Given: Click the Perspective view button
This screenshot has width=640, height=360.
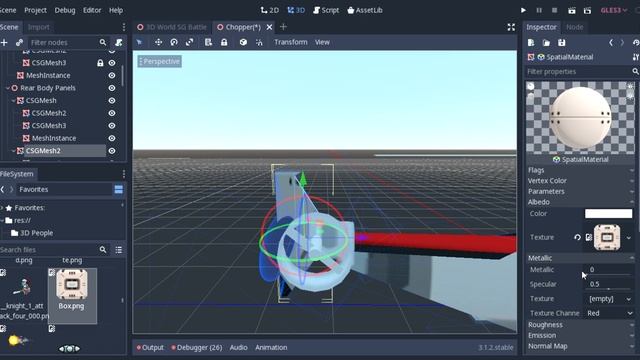Looking at the screenshot, I should tap(160, 62).
